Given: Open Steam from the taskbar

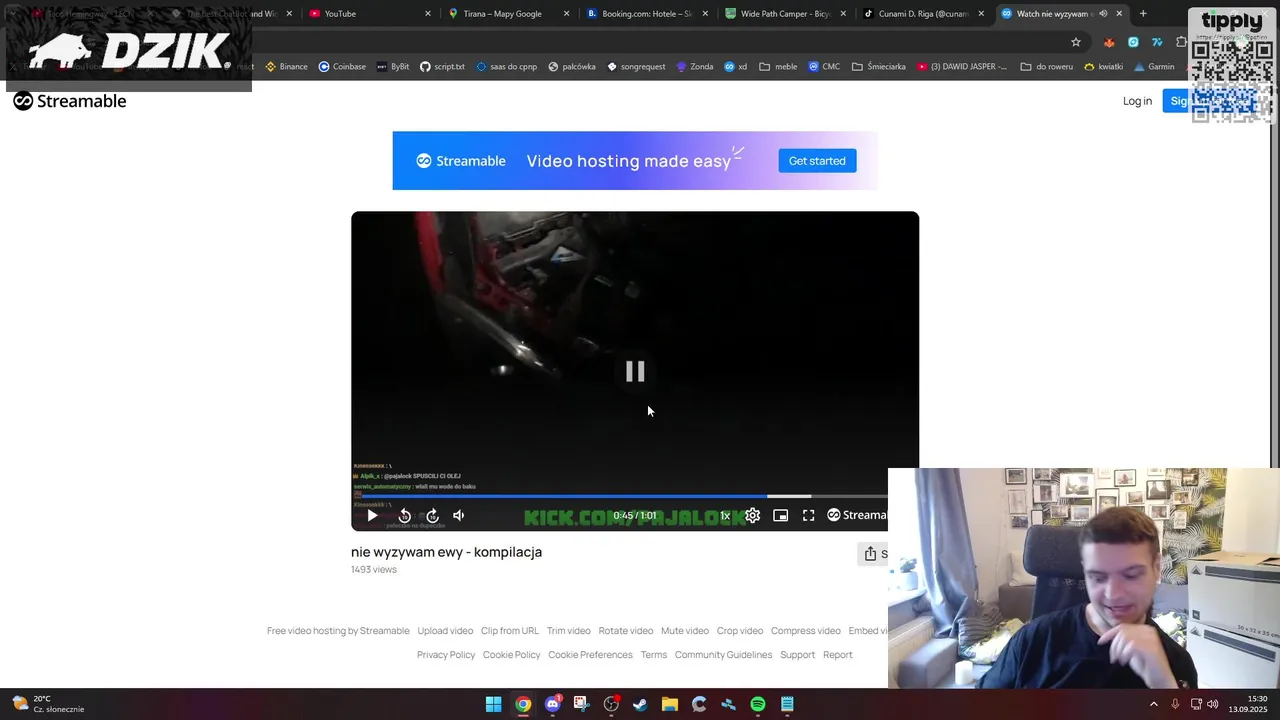Looking at the screenshot, I should pyautogui.click(x=640, y=704).
